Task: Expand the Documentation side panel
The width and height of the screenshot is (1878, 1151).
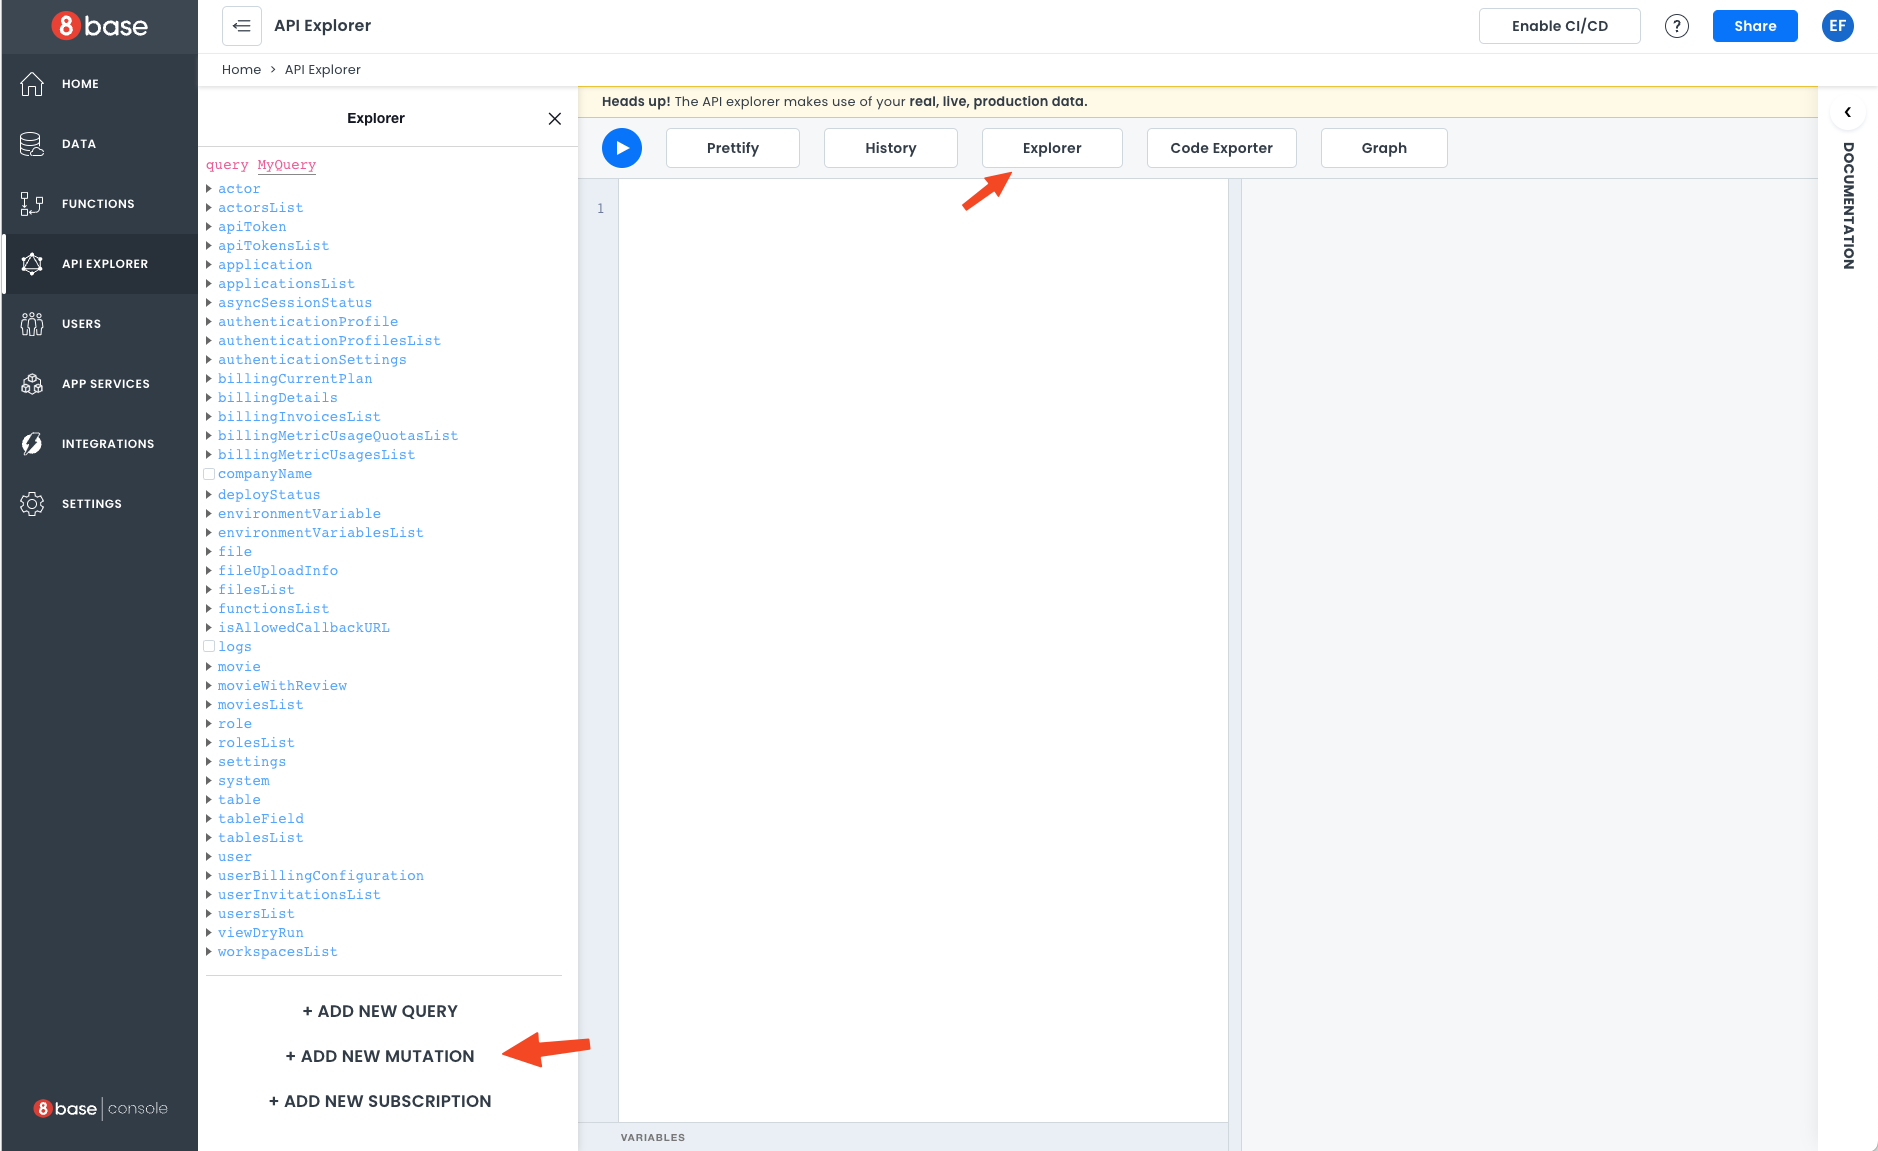Action: point(1847,112)
